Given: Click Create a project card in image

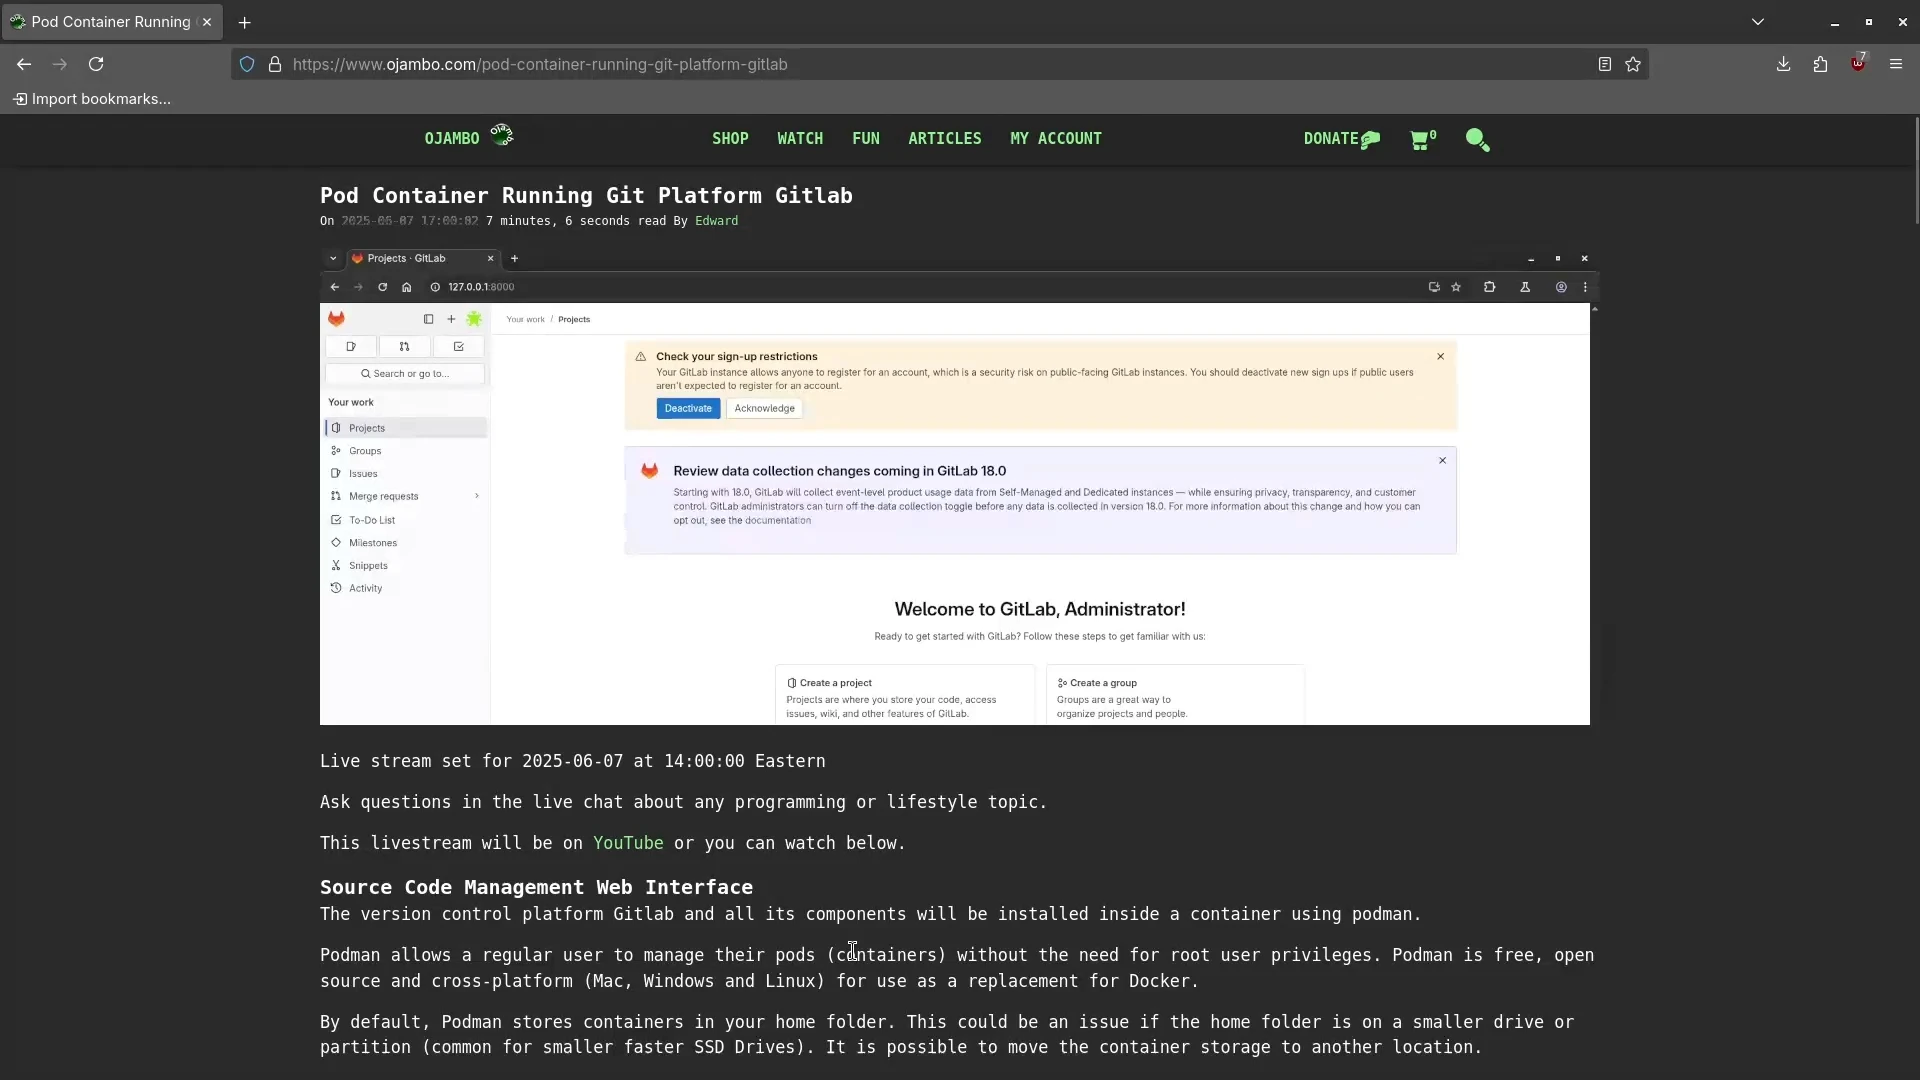Looking at the screenshot, I should click(904, 695).
